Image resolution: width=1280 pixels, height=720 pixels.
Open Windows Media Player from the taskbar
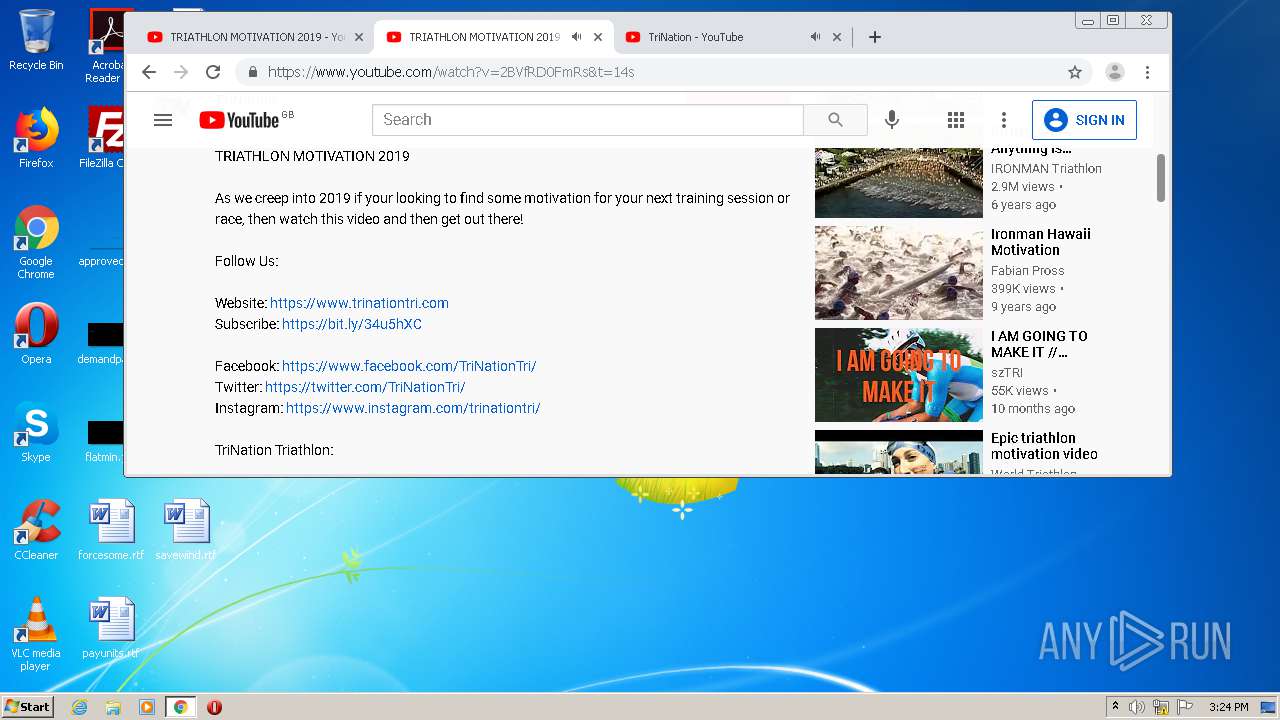click(x=147, y=707)
